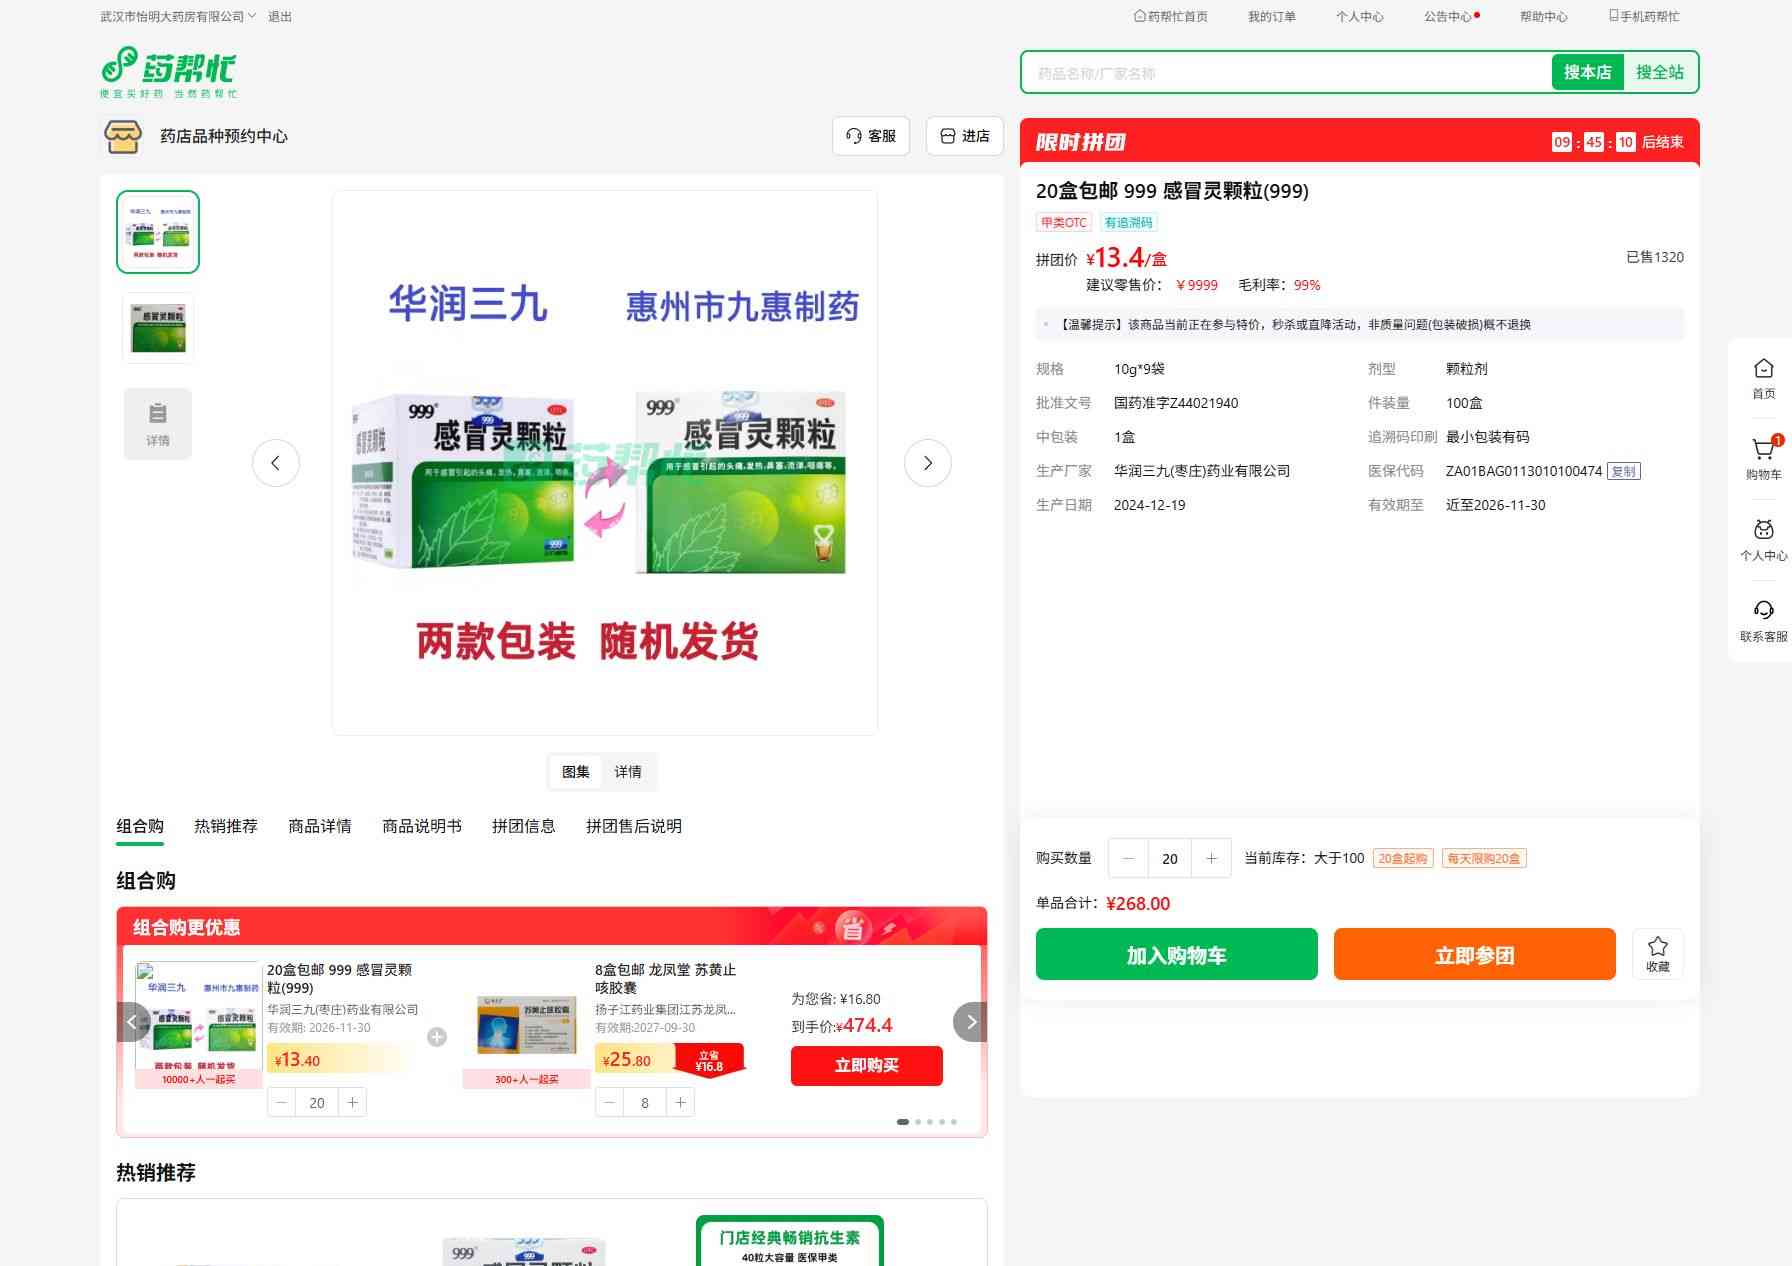
Task: Click the green 加入购物车 button
Action: [1176, 954]
